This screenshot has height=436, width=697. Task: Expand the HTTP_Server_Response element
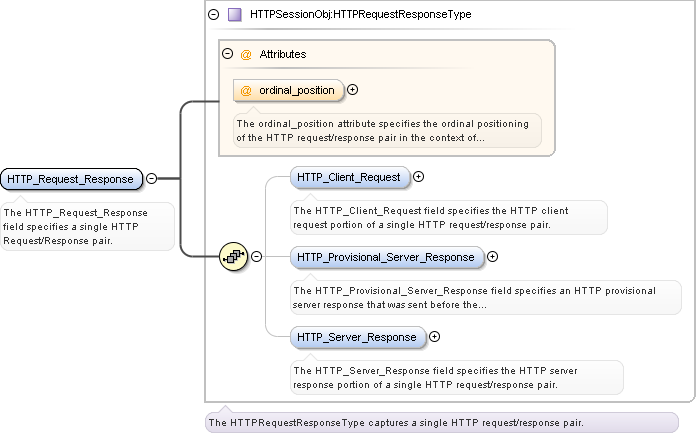pyautogui.click(x=434, y=337)
